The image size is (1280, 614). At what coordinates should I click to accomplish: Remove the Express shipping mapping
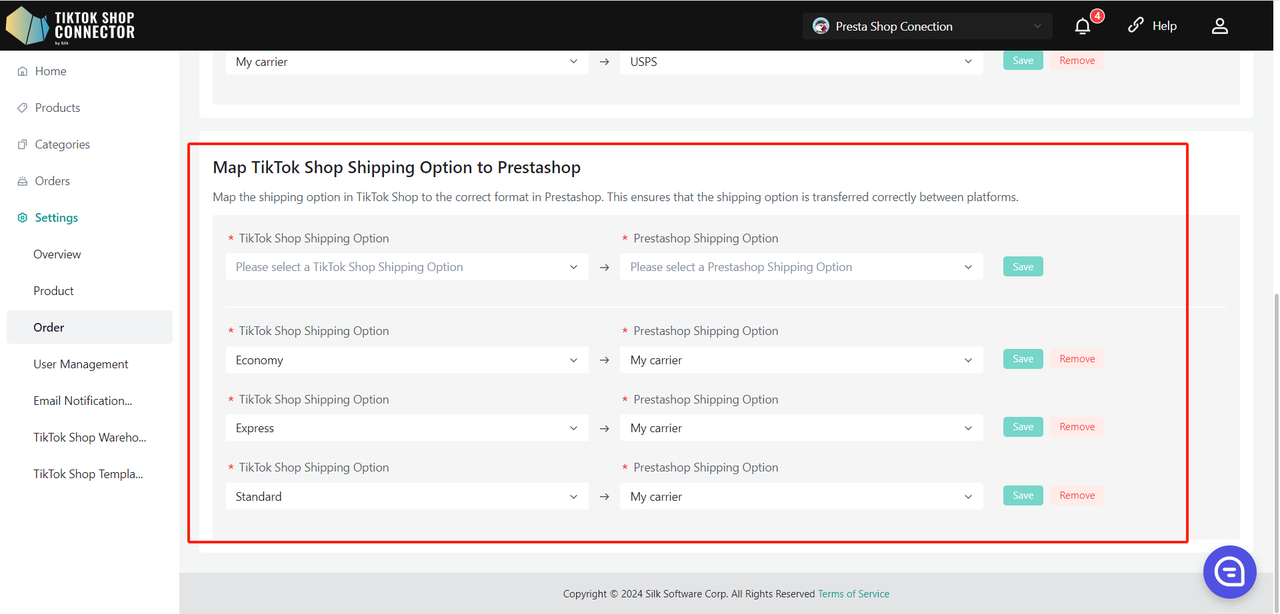pyautogui.click(x=1077, y=427)
